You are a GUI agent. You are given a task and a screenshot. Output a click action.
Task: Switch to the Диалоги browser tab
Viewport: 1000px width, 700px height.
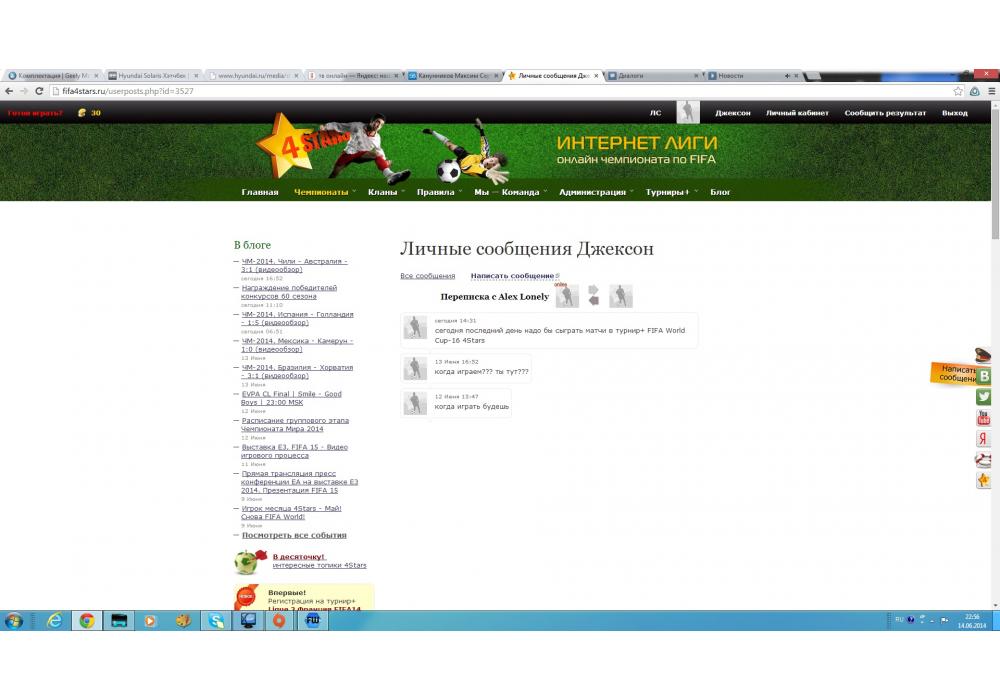(x=650, y=76)
